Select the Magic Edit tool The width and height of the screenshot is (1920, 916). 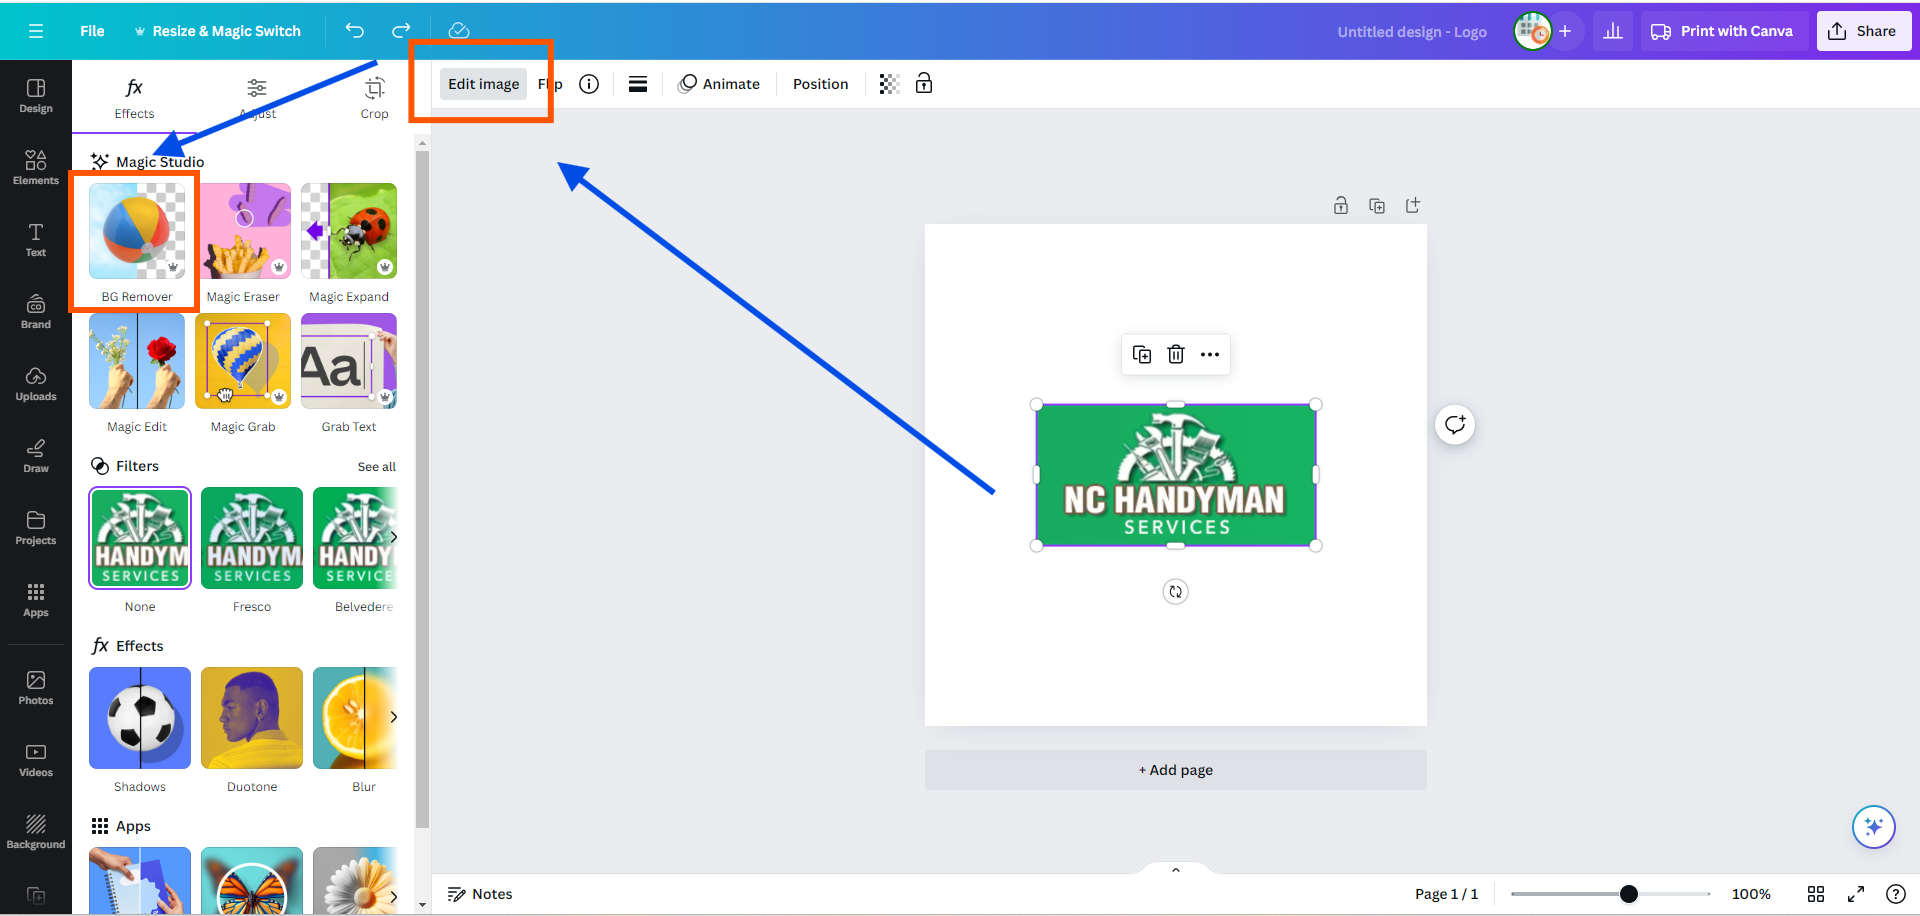pyautogui.click(x=137, y=373)
